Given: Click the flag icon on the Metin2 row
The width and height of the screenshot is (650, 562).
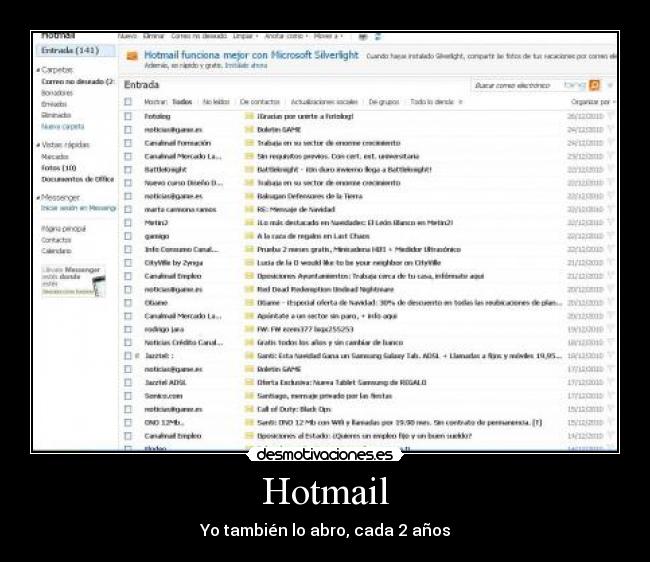Looking at the screenshot, I should coord(610,223).
